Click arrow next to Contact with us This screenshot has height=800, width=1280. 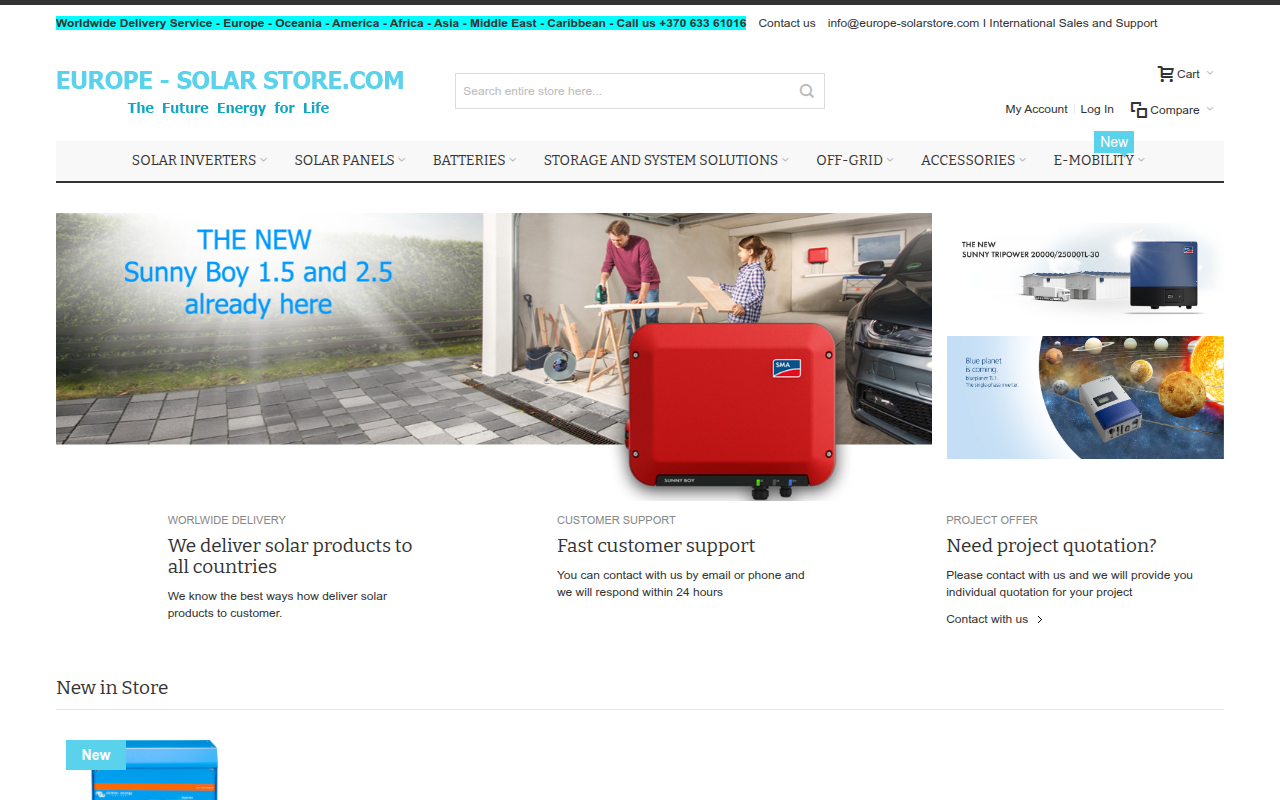(1040, 620)
